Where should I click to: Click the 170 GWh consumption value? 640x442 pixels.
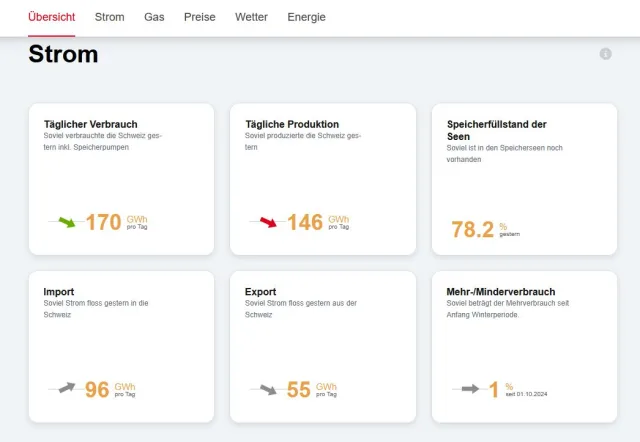(x=103, y=222)
